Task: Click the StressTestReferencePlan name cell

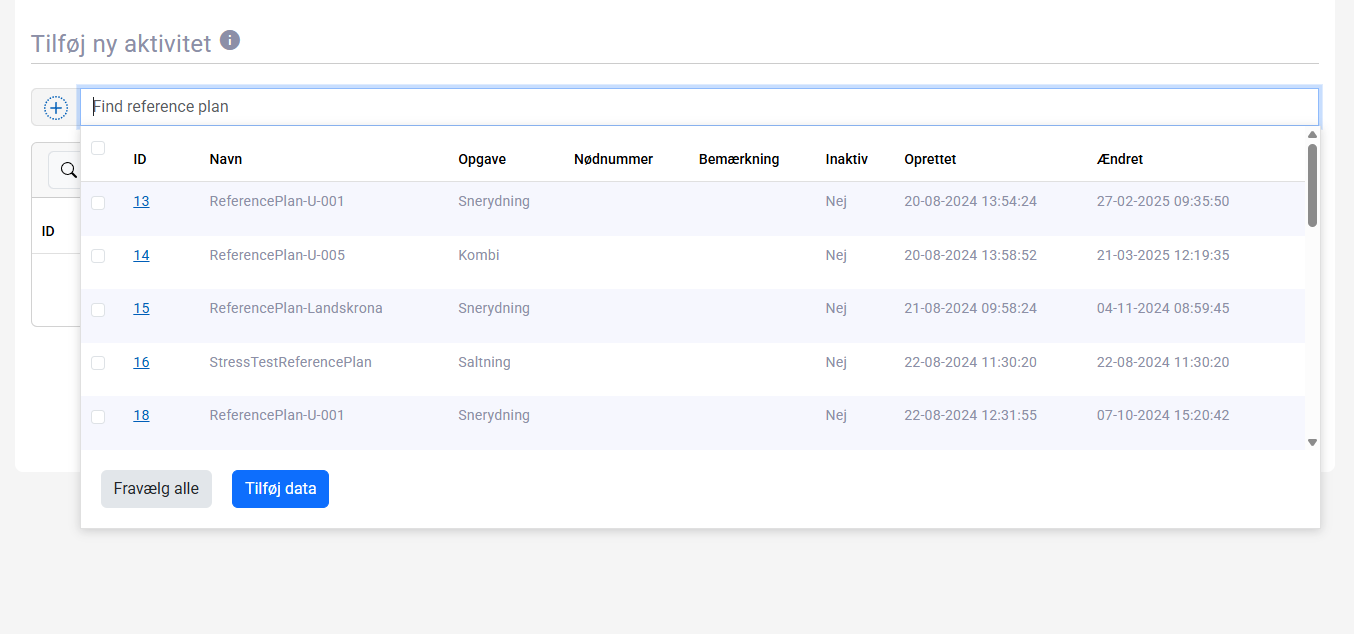Action: (291, 362)
